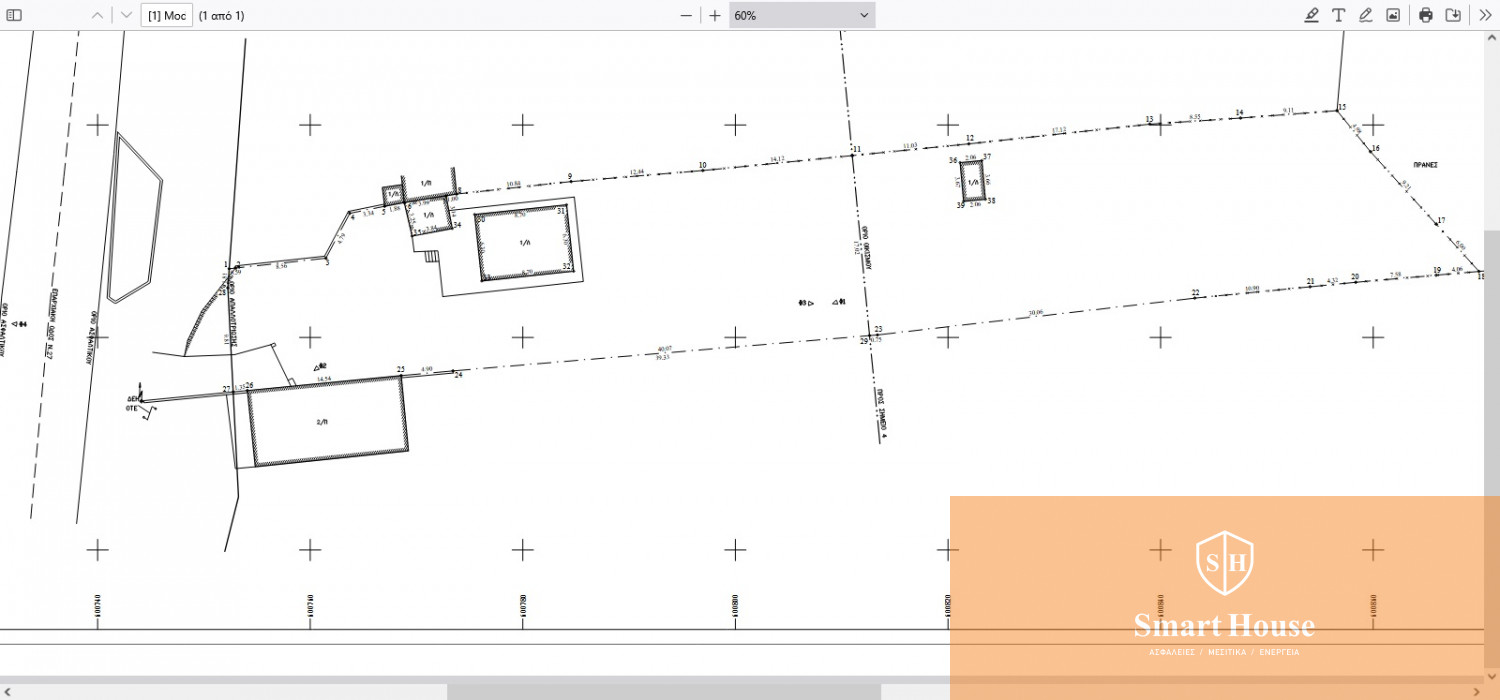Click the page number input field

(166, 15)
